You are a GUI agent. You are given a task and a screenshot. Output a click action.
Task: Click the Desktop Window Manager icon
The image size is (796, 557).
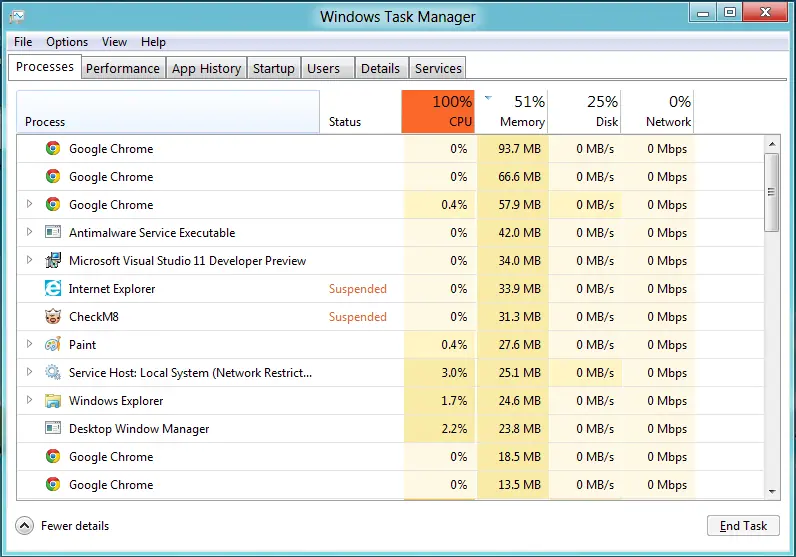53,429
